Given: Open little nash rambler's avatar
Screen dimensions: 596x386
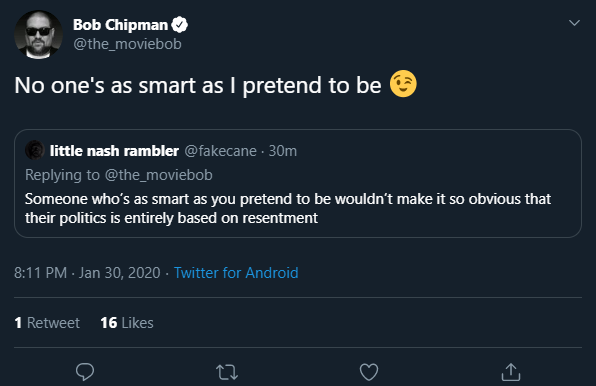Looking at the screenshot, I should click(35, 150).
